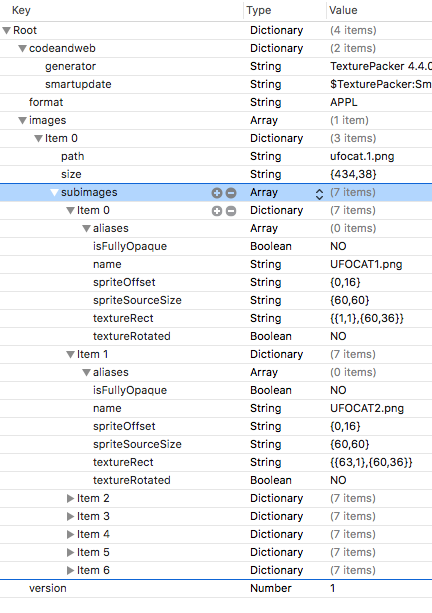Click the ufocat.1.png path value
The width and height of the screenshot is (432, 613).
tap(362, 156)
